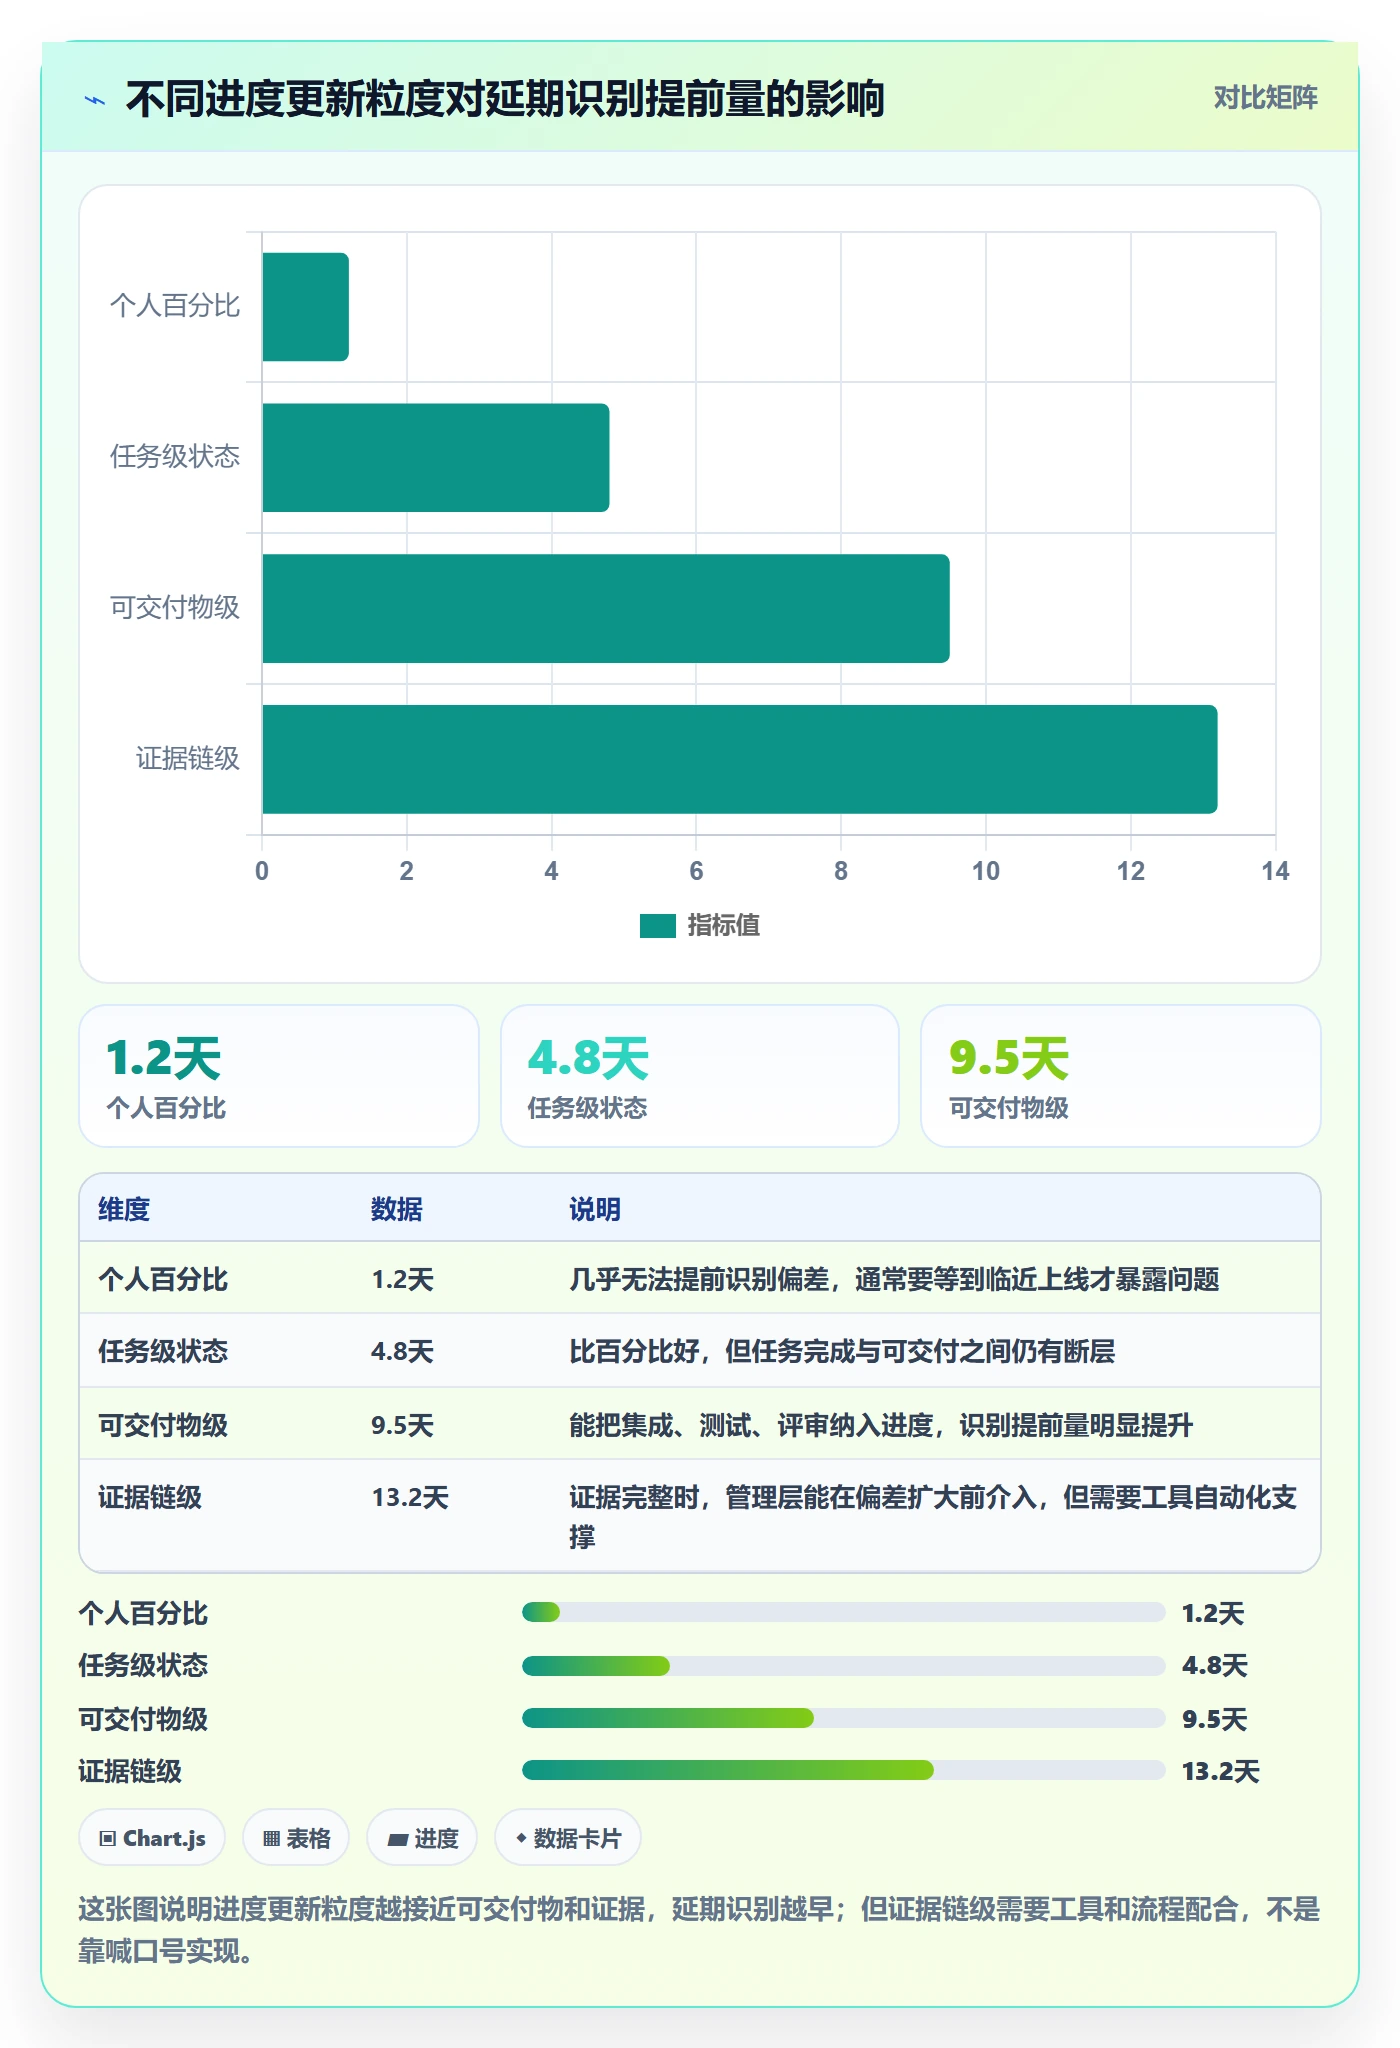Click 可交付物级 progress bar

point(843,1718)
